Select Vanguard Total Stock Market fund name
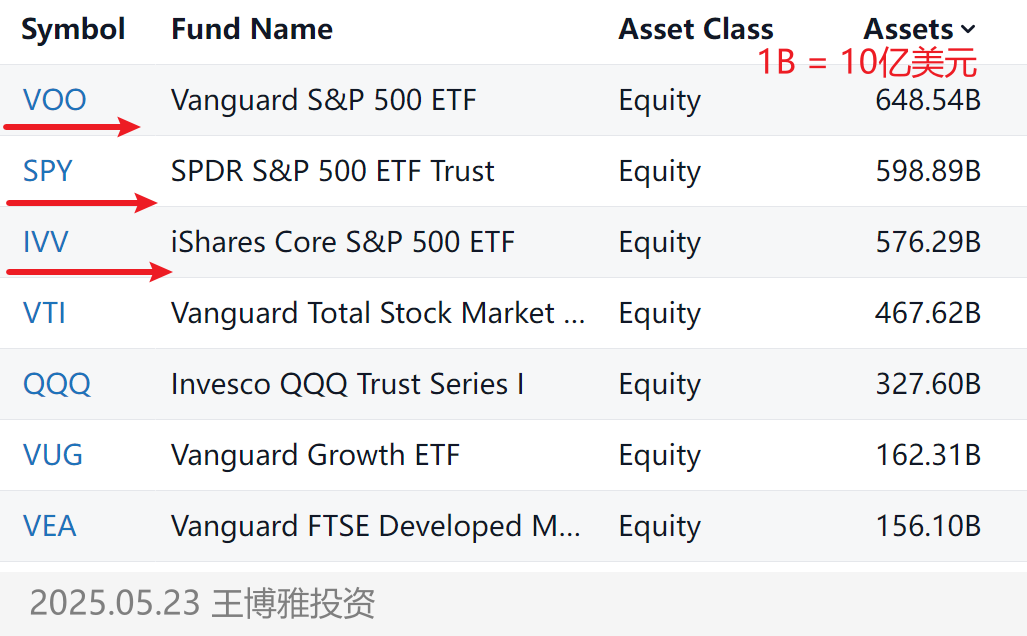The height and width of the screenshot is (636, 1027). point(378,312)
